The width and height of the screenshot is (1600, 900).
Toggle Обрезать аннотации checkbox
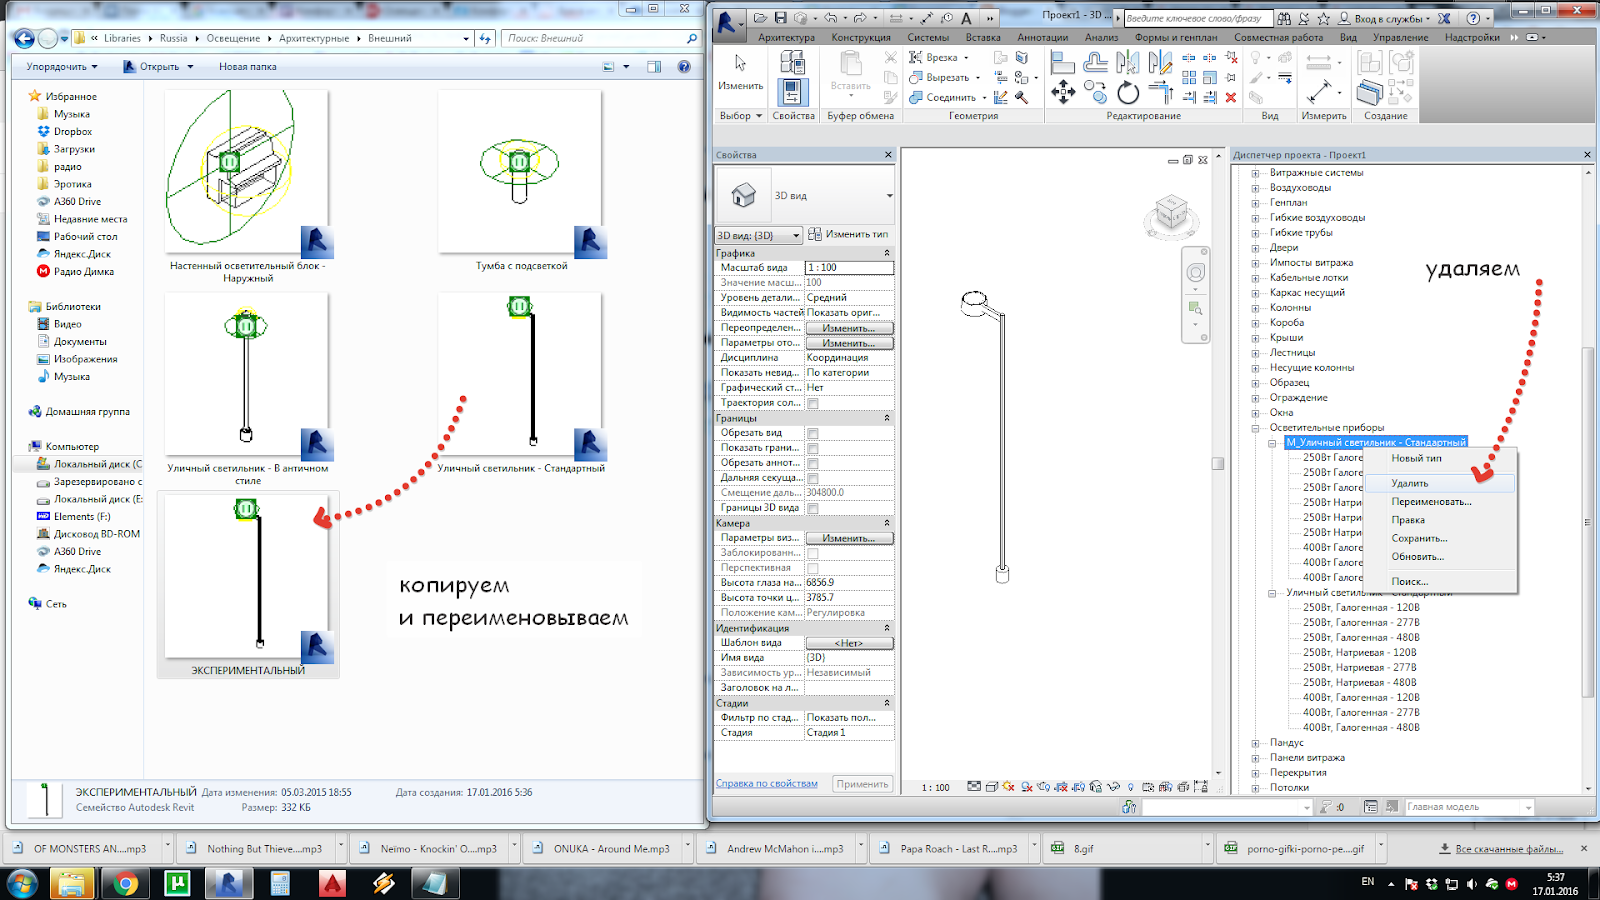[x=813, y=463]
